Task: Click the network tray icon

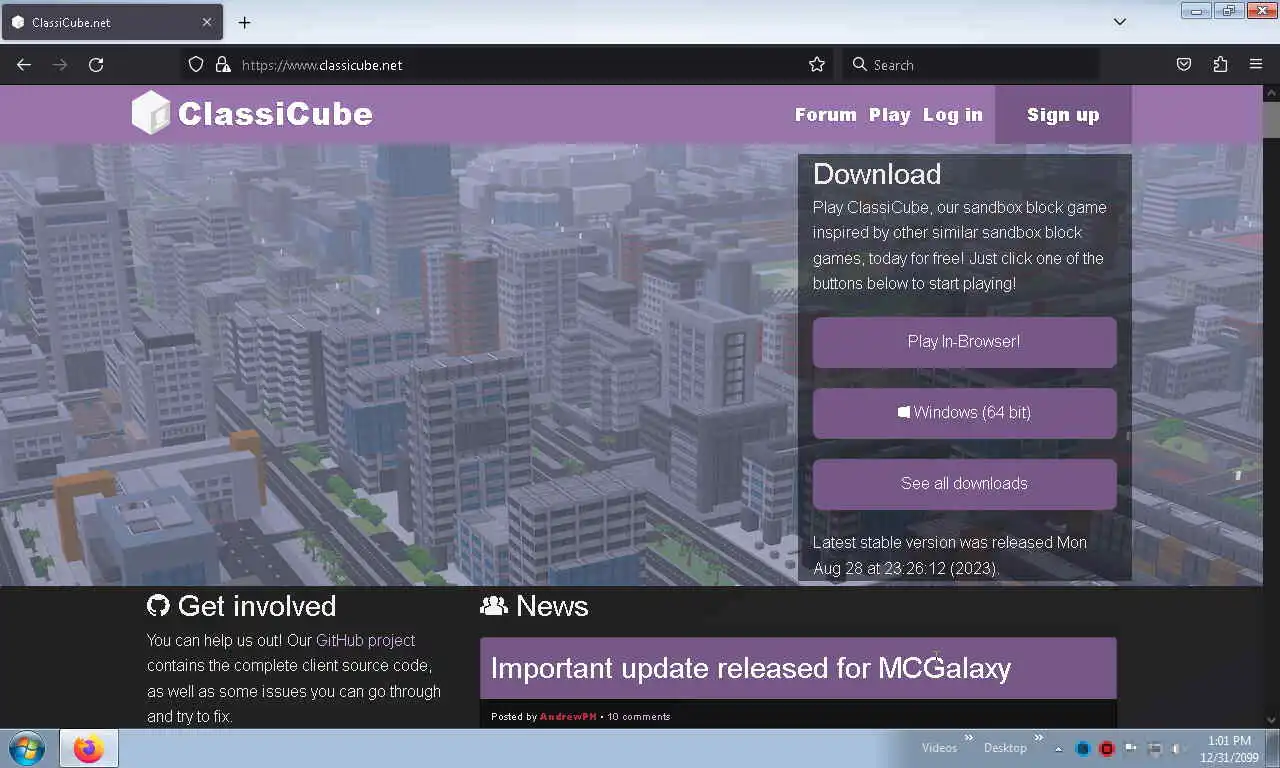Action: pyautogui.click(x=1155, y=749)
